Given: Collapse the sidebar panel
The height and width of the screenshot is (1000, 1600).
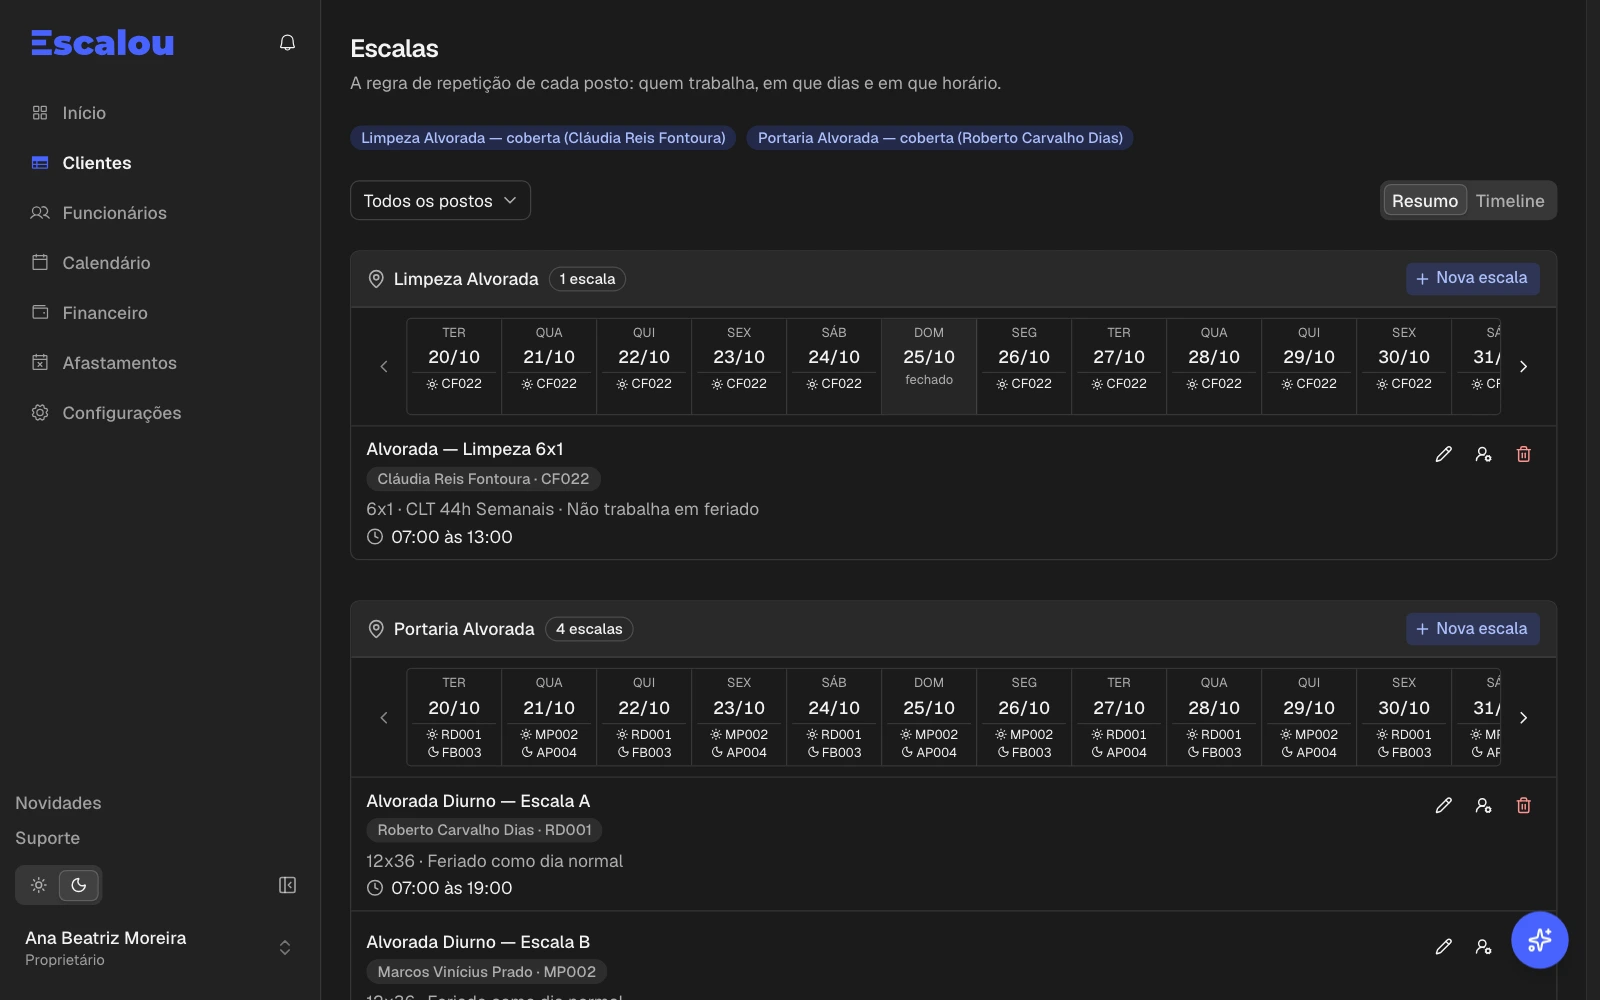Looking at the screenshot, I should pyautogui.click(x=287, y=885).
